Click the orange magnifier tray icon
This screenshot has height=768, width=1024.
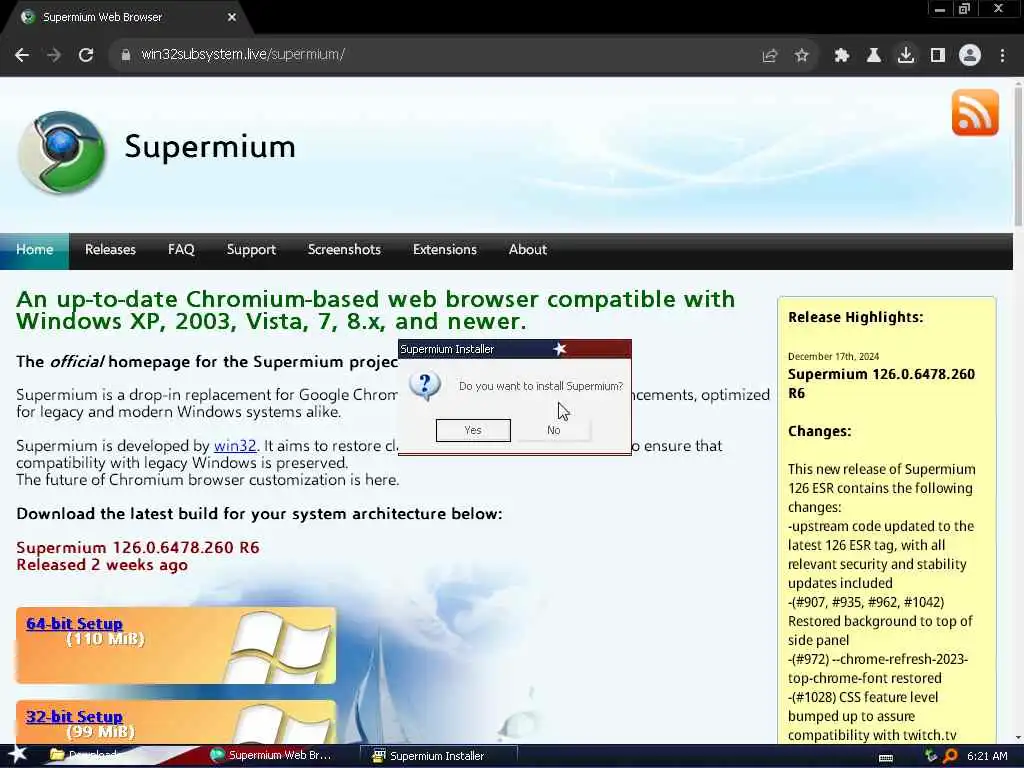point(951,756)
